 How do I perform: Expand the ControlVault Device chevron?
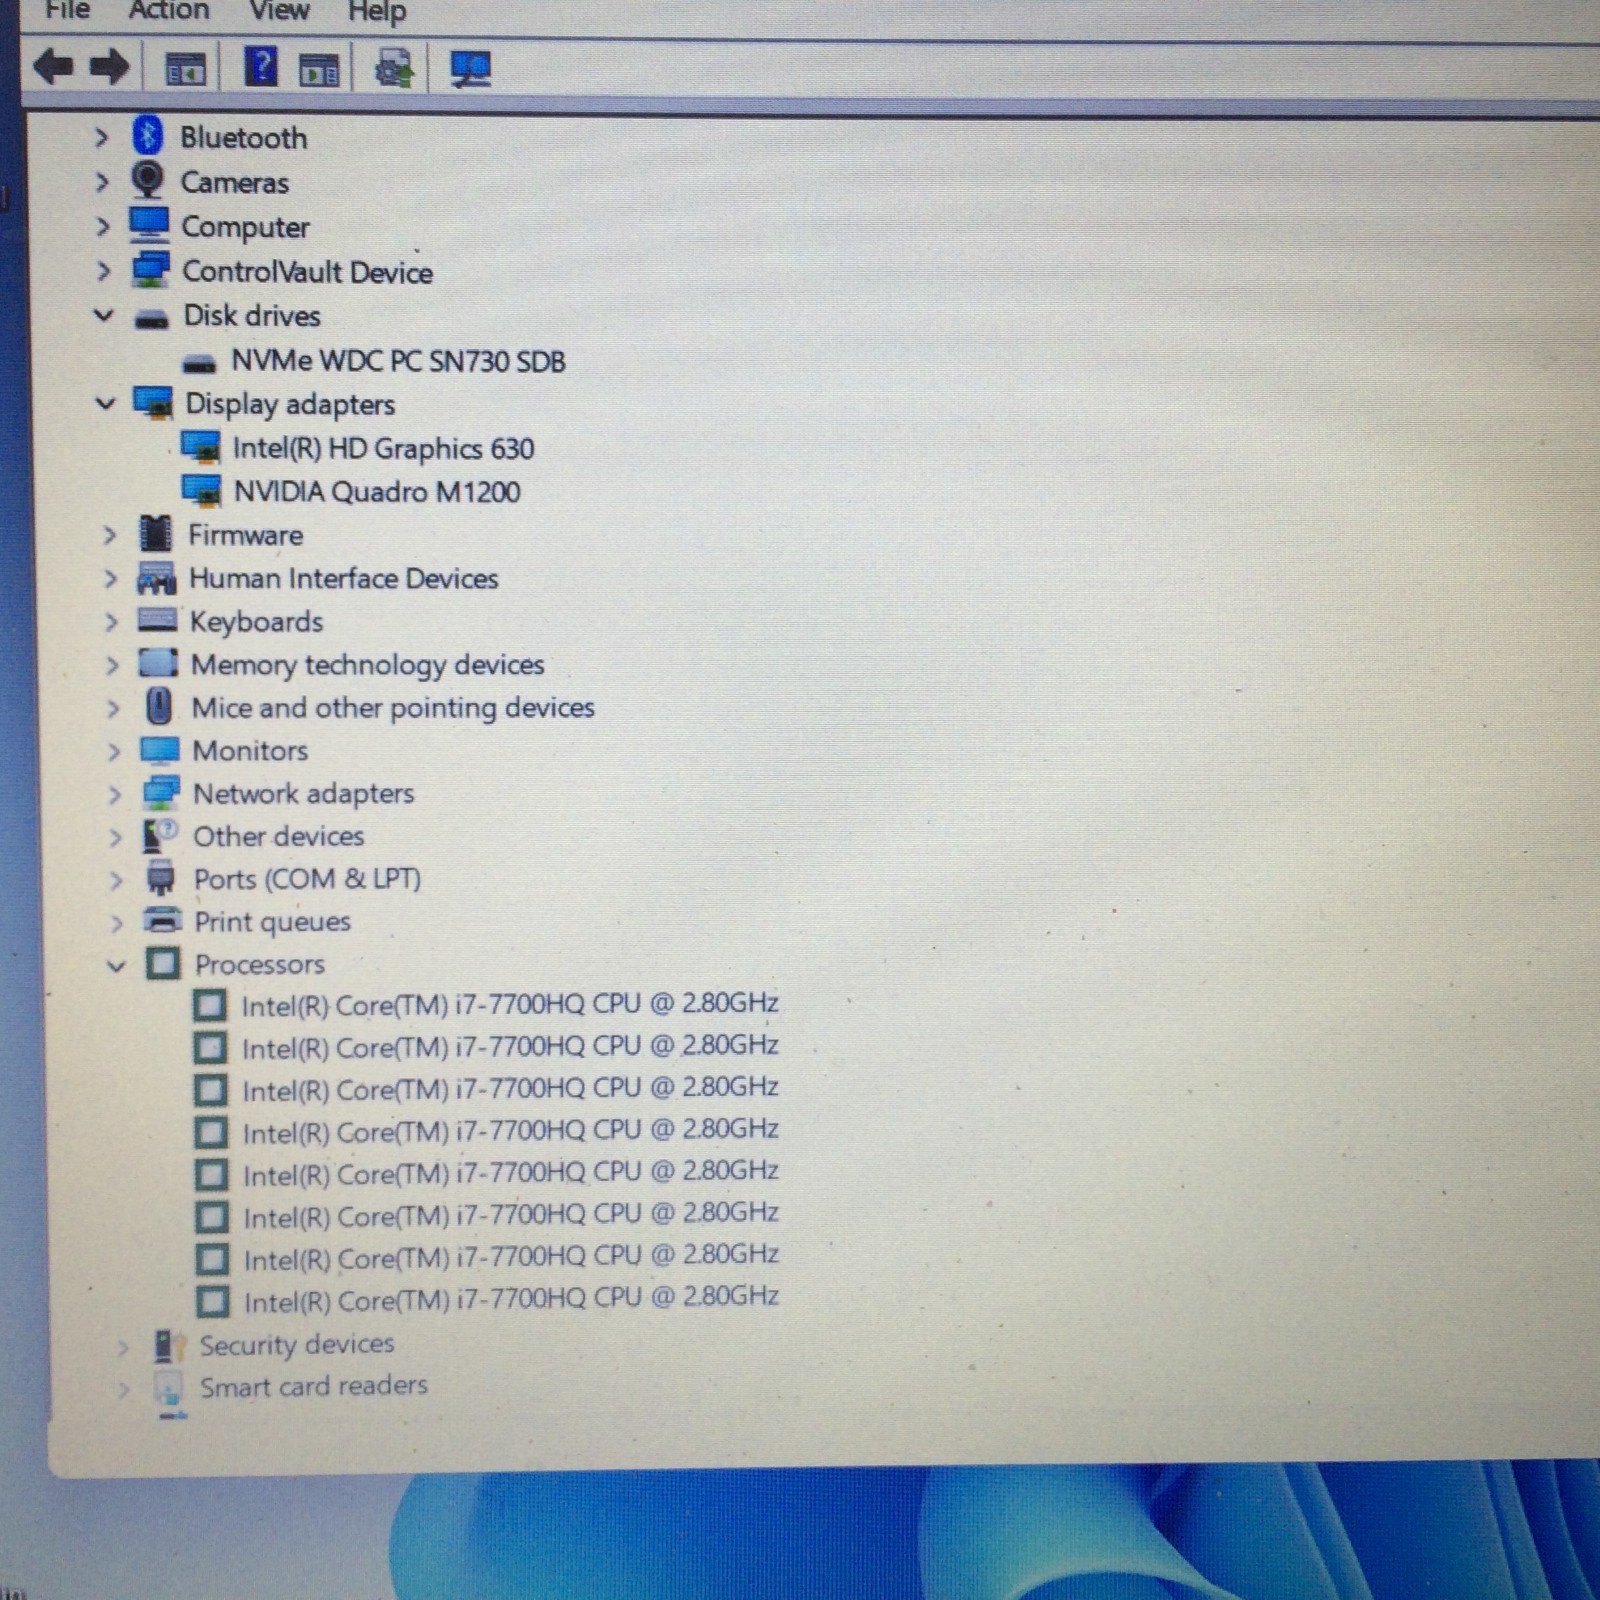(103, 270)
